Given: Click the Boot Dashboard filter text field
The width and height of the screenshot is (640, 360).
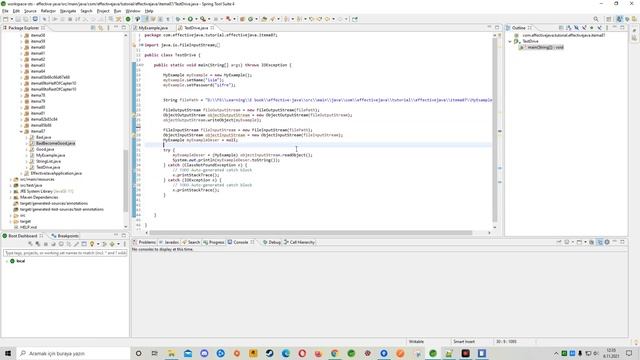Looking at the screenshot, I should pos(65,253).
